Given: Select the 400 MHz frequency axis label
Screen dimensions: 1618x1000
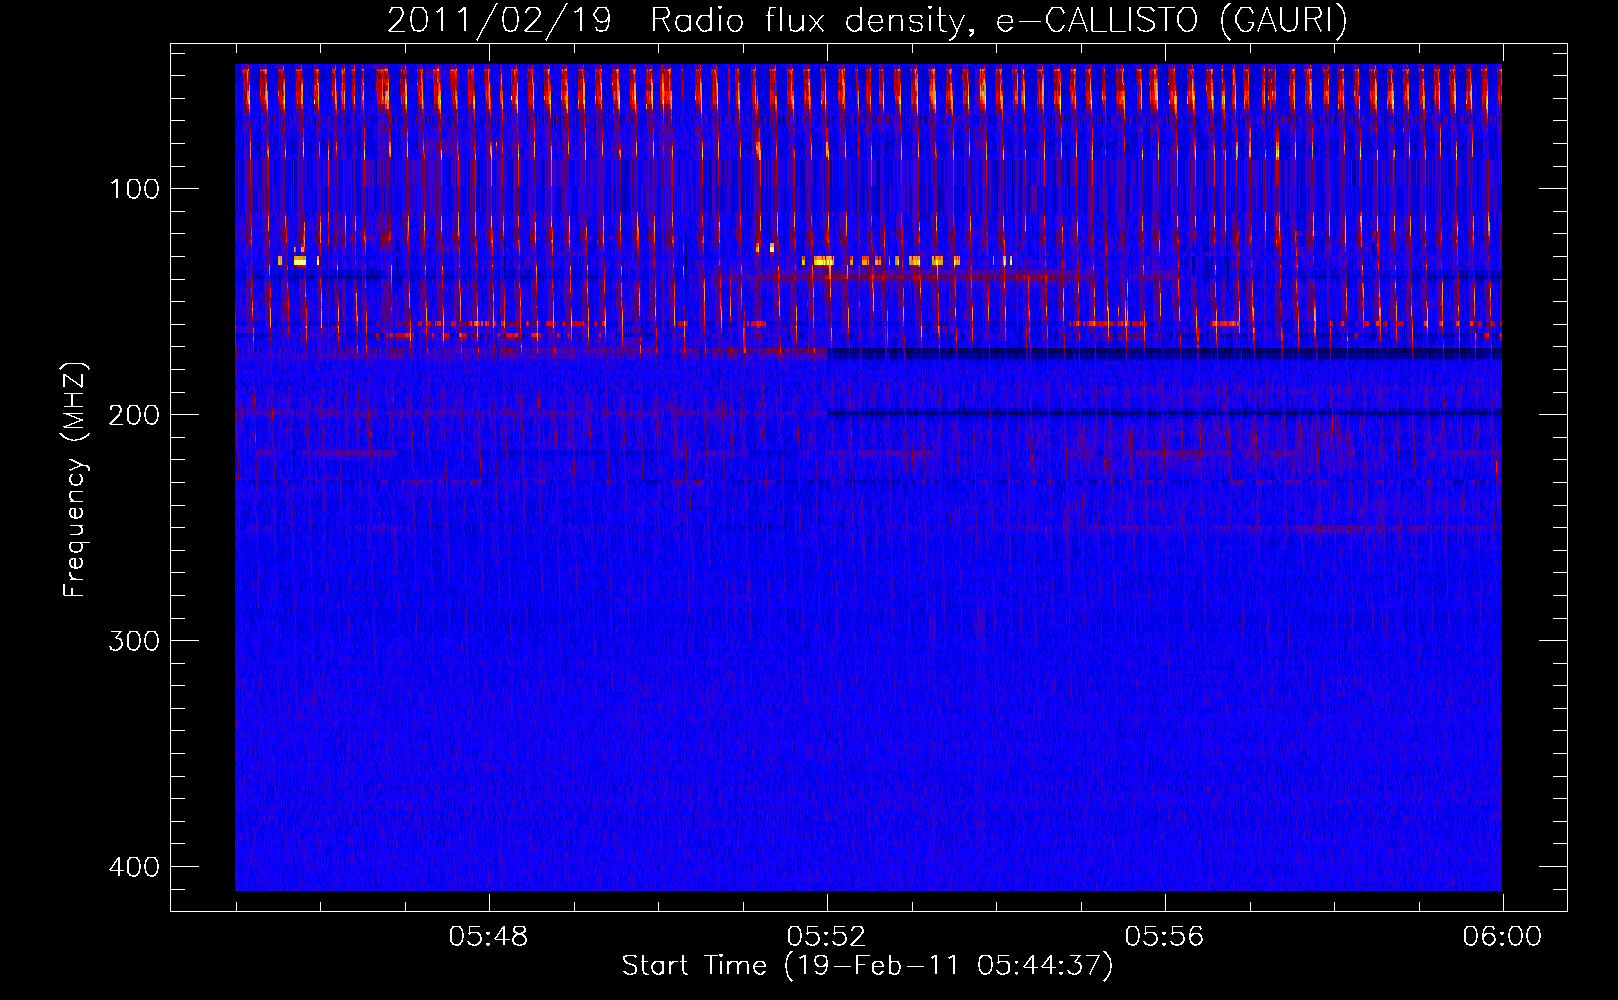Looking at the screenshot, I should pos(134,867).
